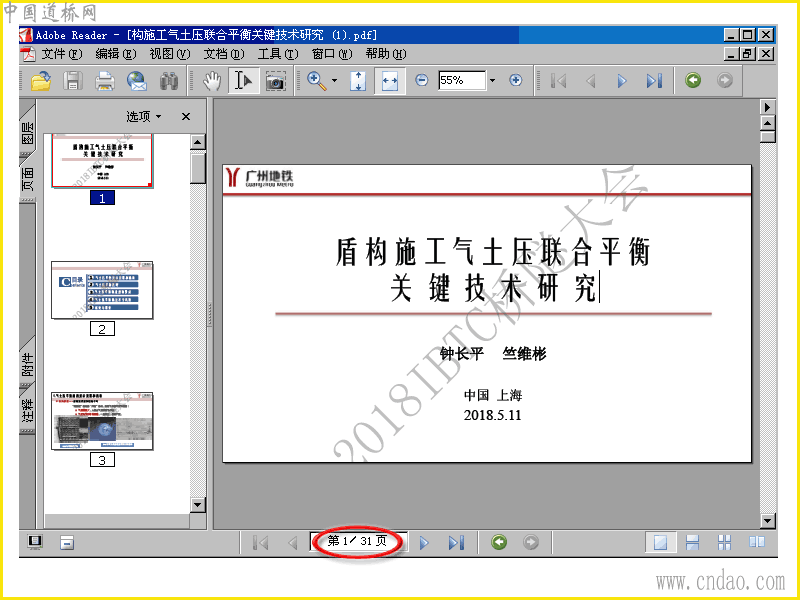The image size is (800, 600).
Task: Click green previous view button in status bar
Action: [499, 542]
